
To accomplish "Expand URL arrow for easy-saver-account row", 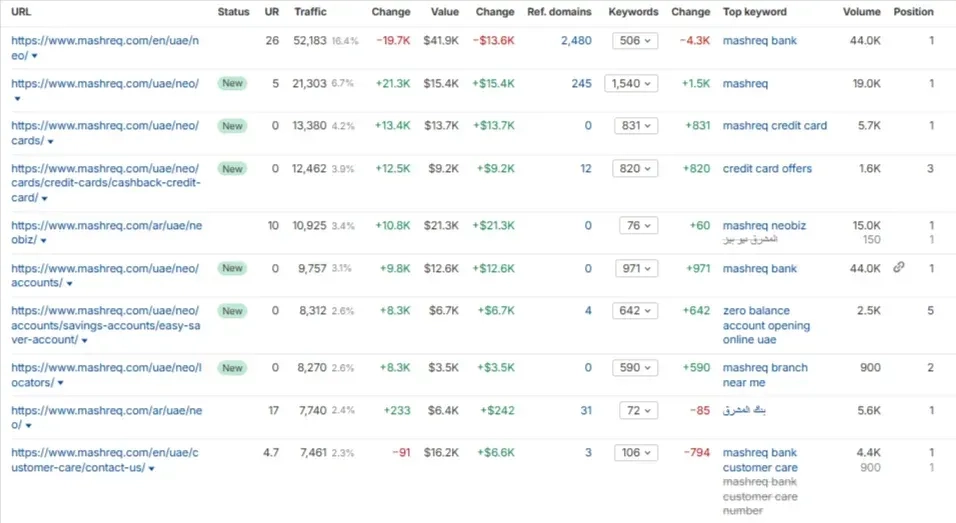I will tap(85, 341).
